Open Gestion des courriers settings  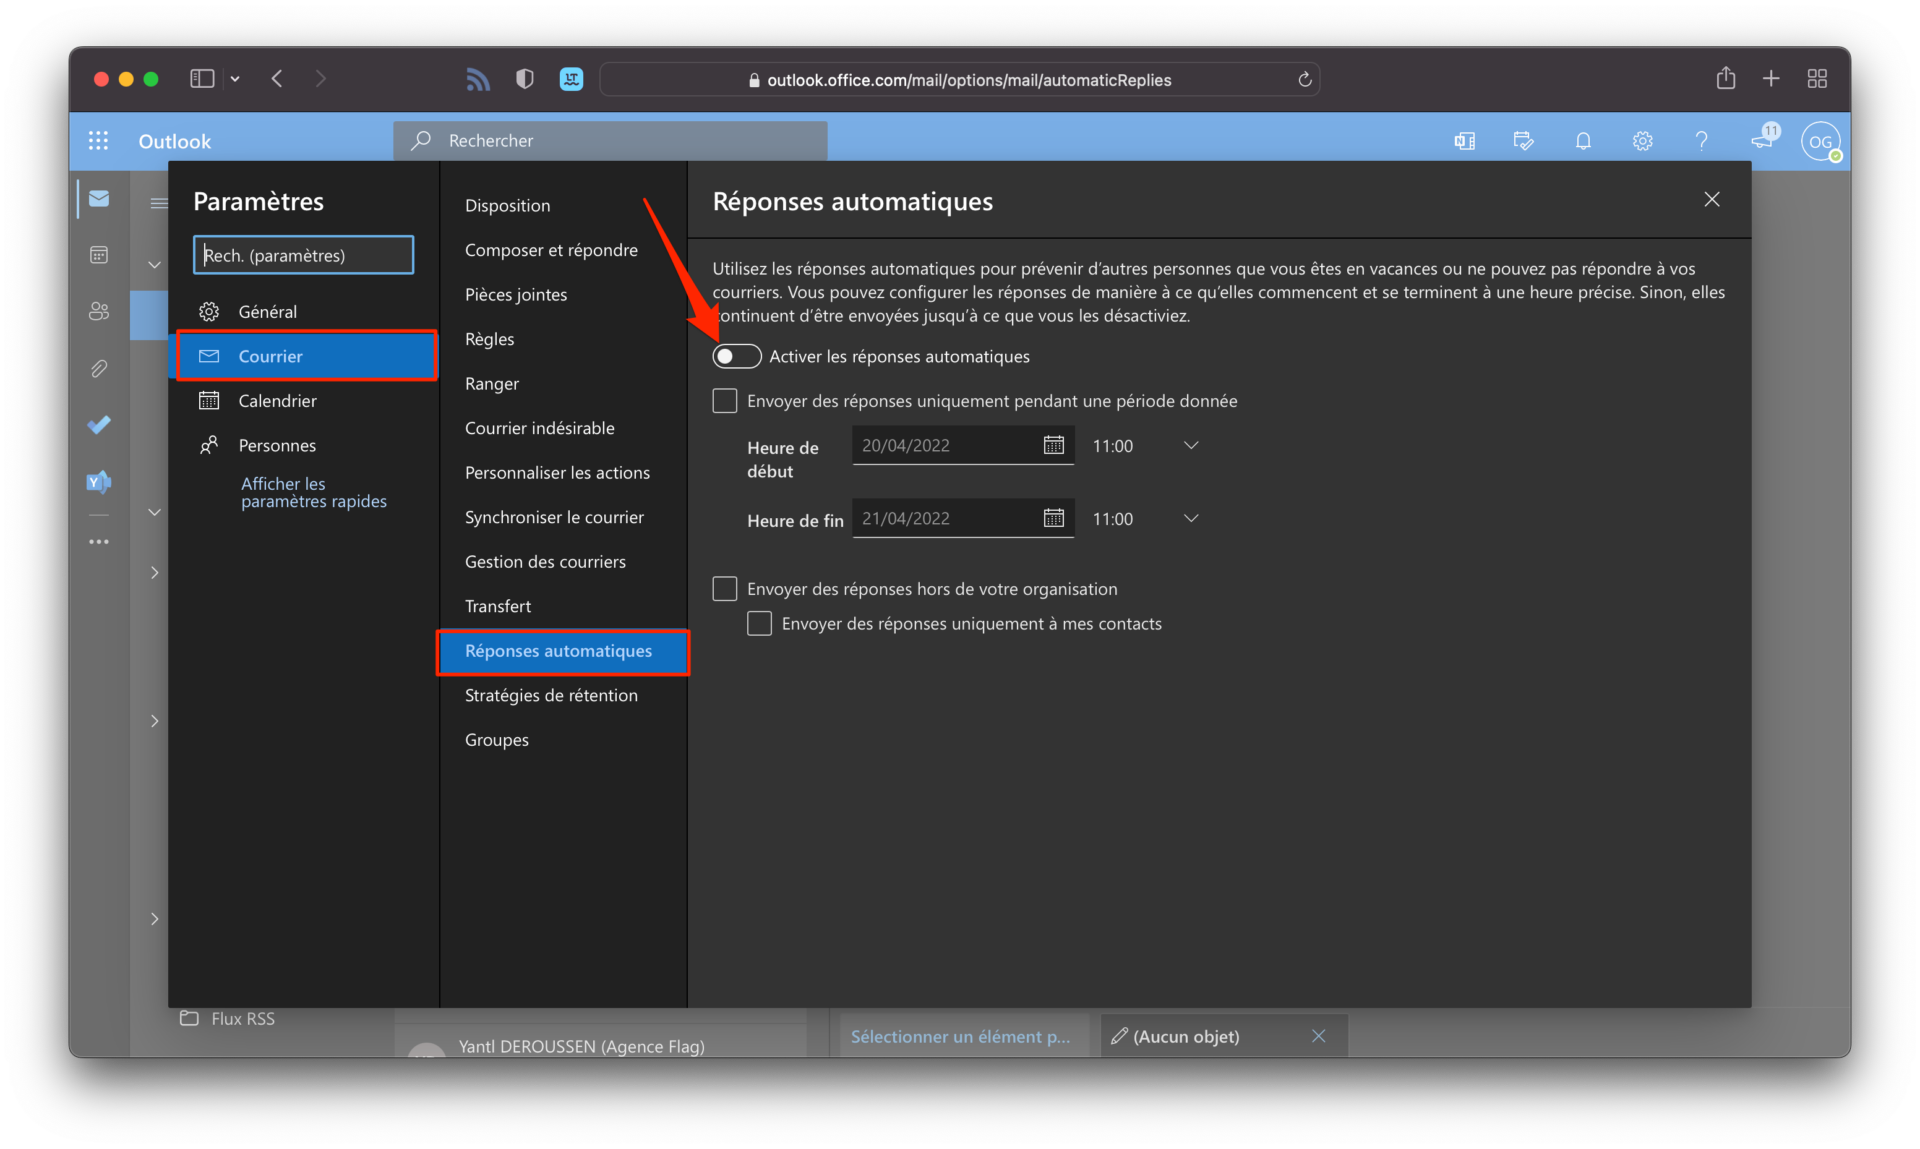(x=563, y=562)
